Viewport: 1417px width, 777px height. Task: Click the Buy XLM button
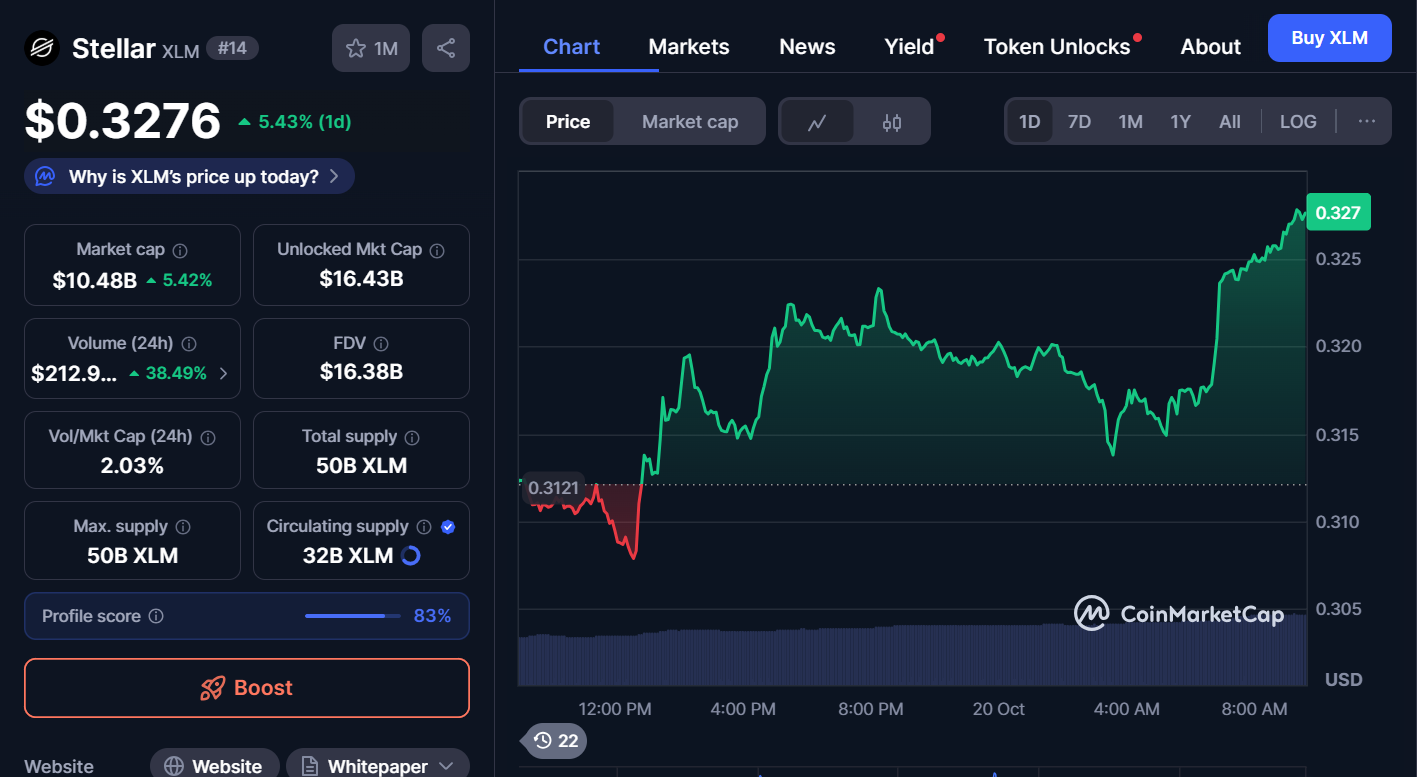[x=1329, y=38]
